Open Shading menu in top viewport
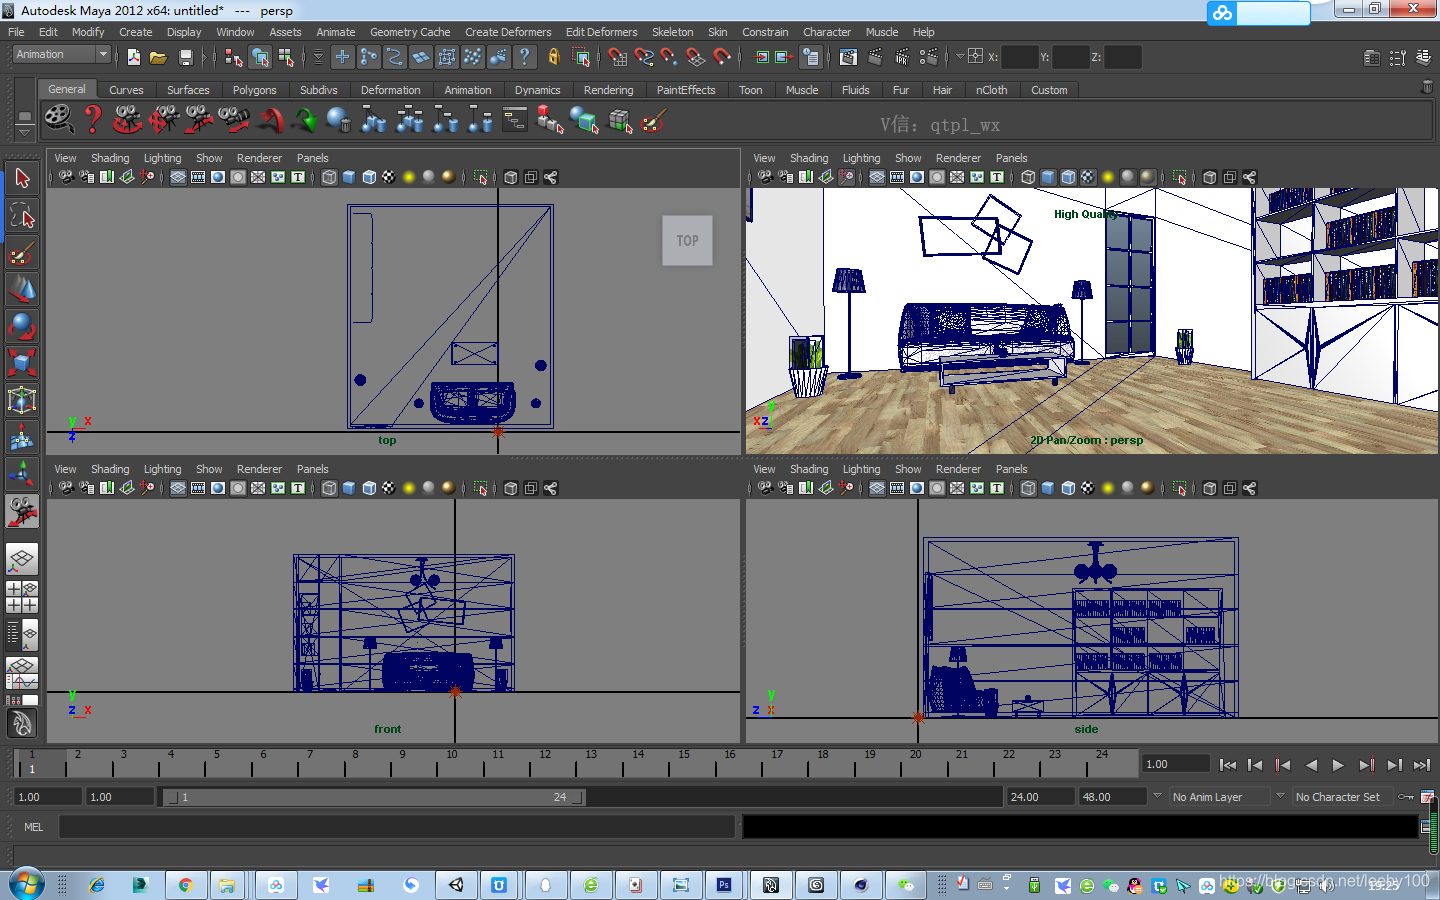 (x=110, y=158)
